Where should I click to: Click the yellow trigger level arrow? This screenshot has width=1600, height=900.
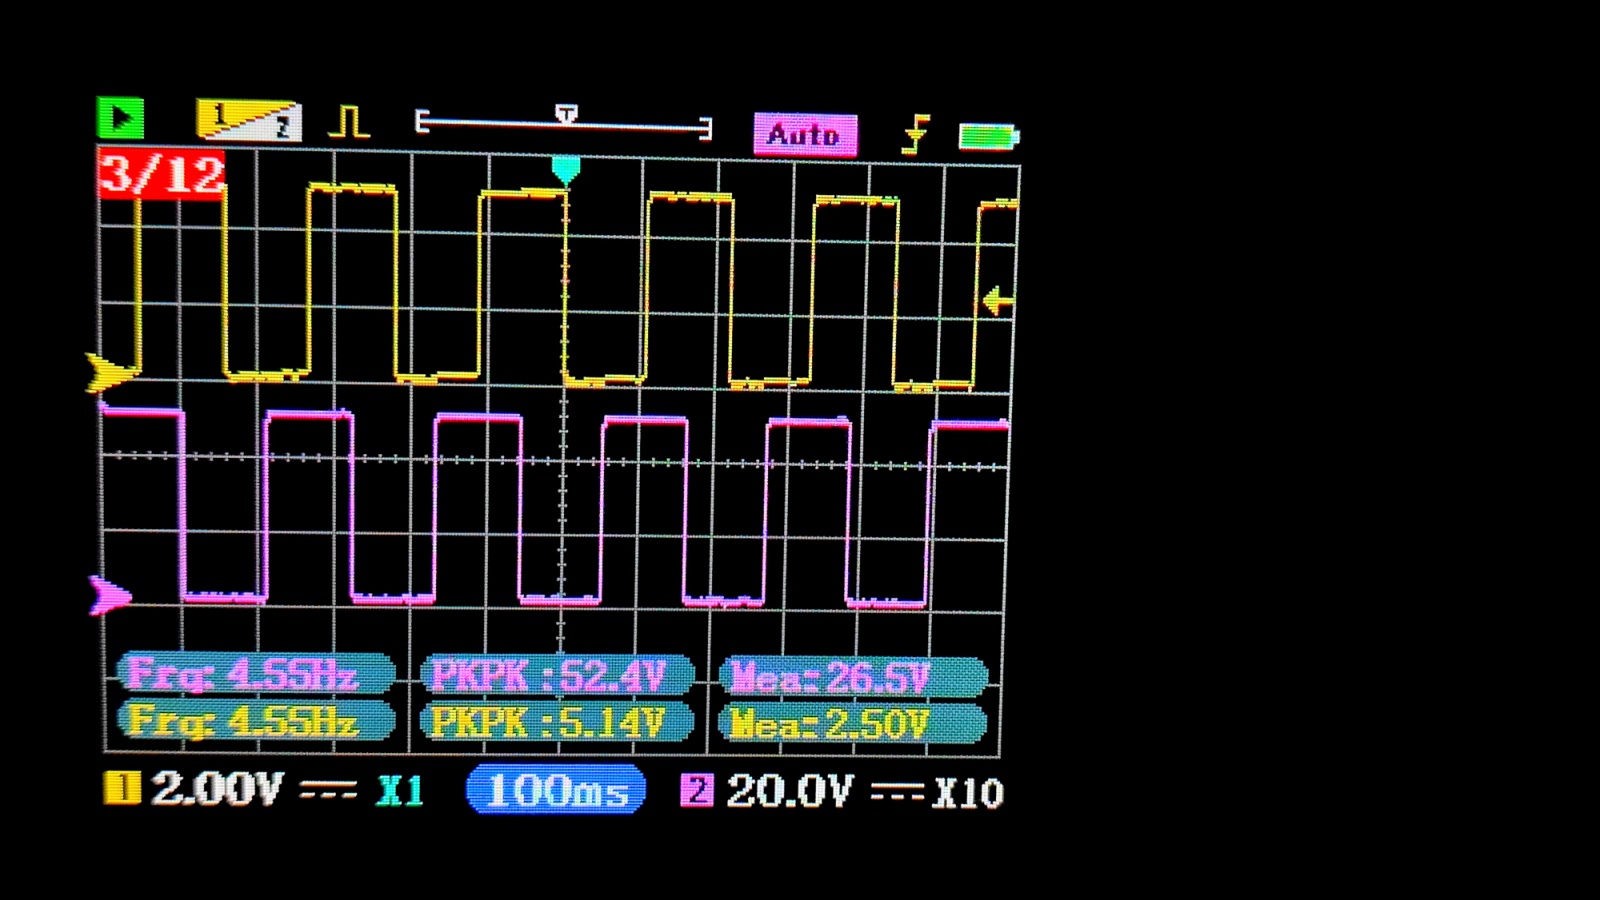tap(997, 300)
